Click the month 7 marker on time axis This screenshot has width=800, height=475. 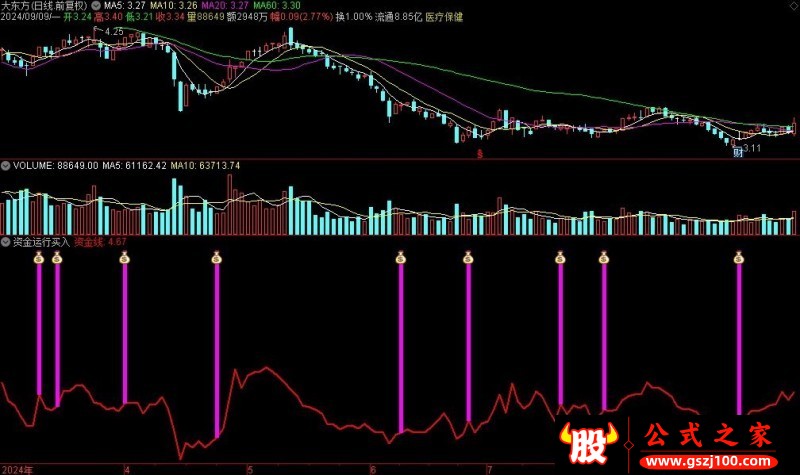[x=490, y=469]
